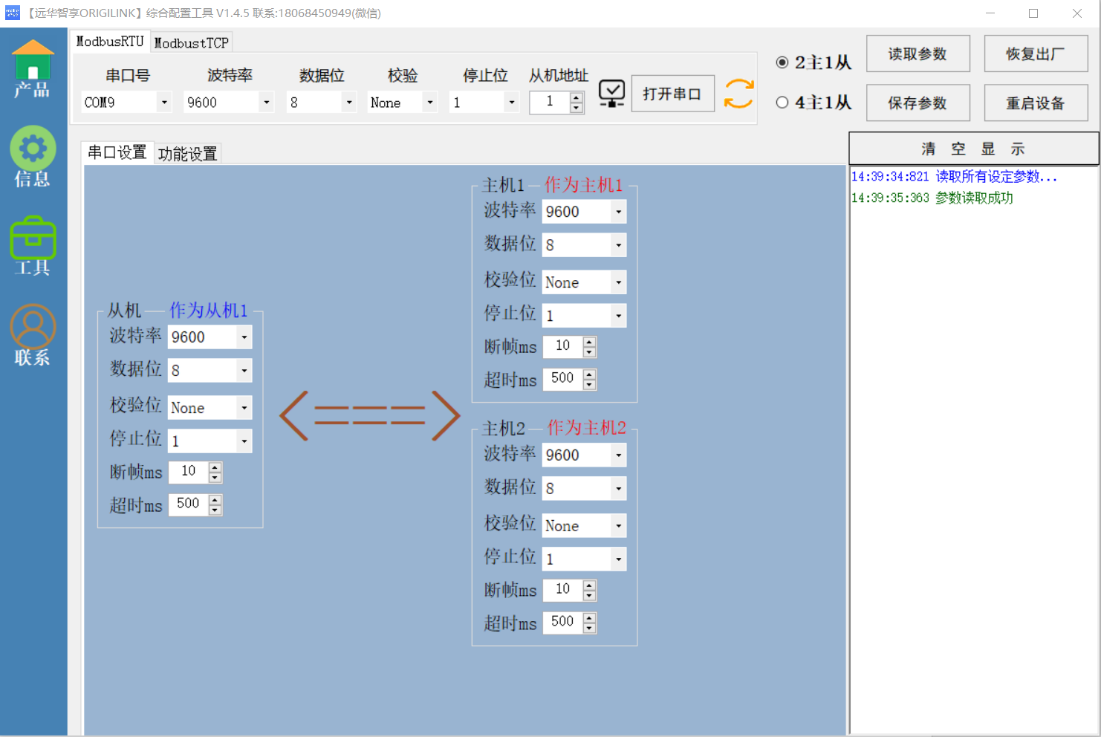Switch to the ModbustTCP tab

pyautogui.click(x=191, y=43)
